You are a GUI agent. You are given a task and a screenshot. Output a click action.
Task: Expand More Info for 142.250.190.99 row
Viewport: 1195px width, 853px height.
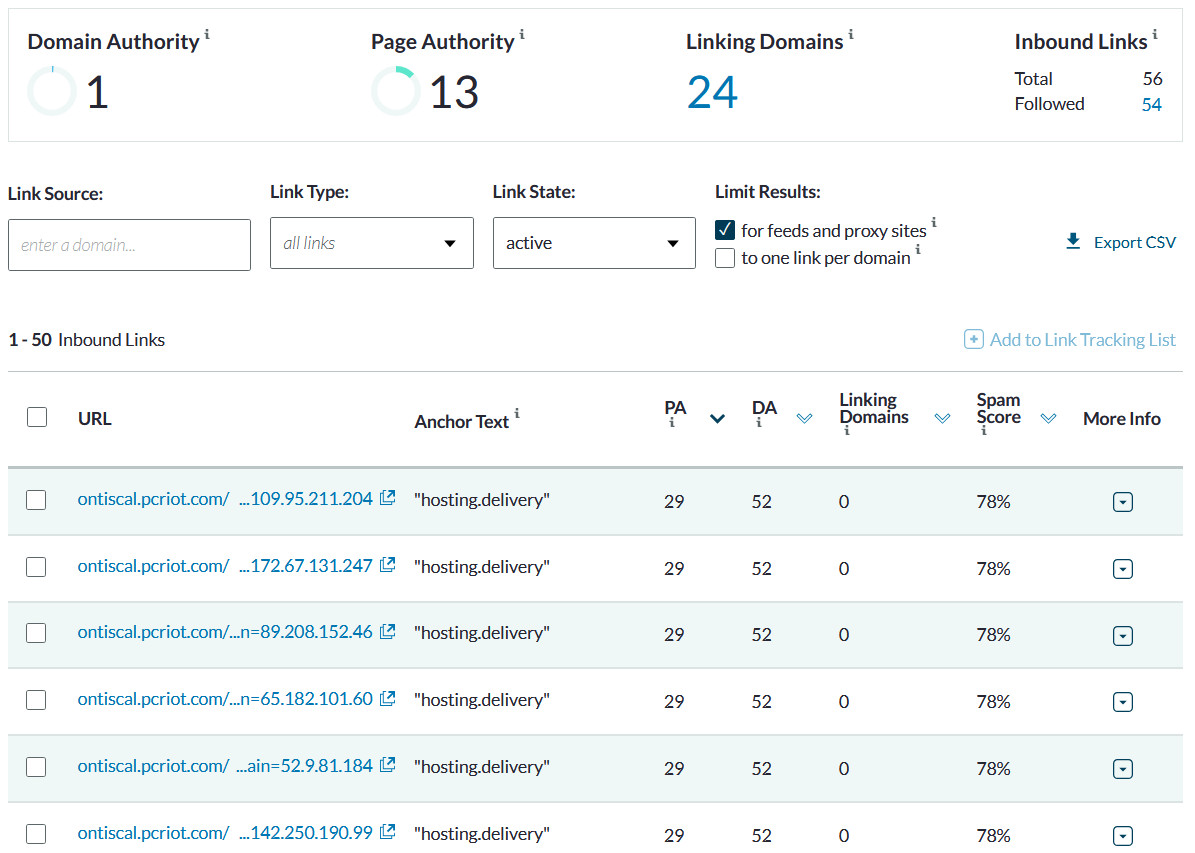[x=1123, y=836]
